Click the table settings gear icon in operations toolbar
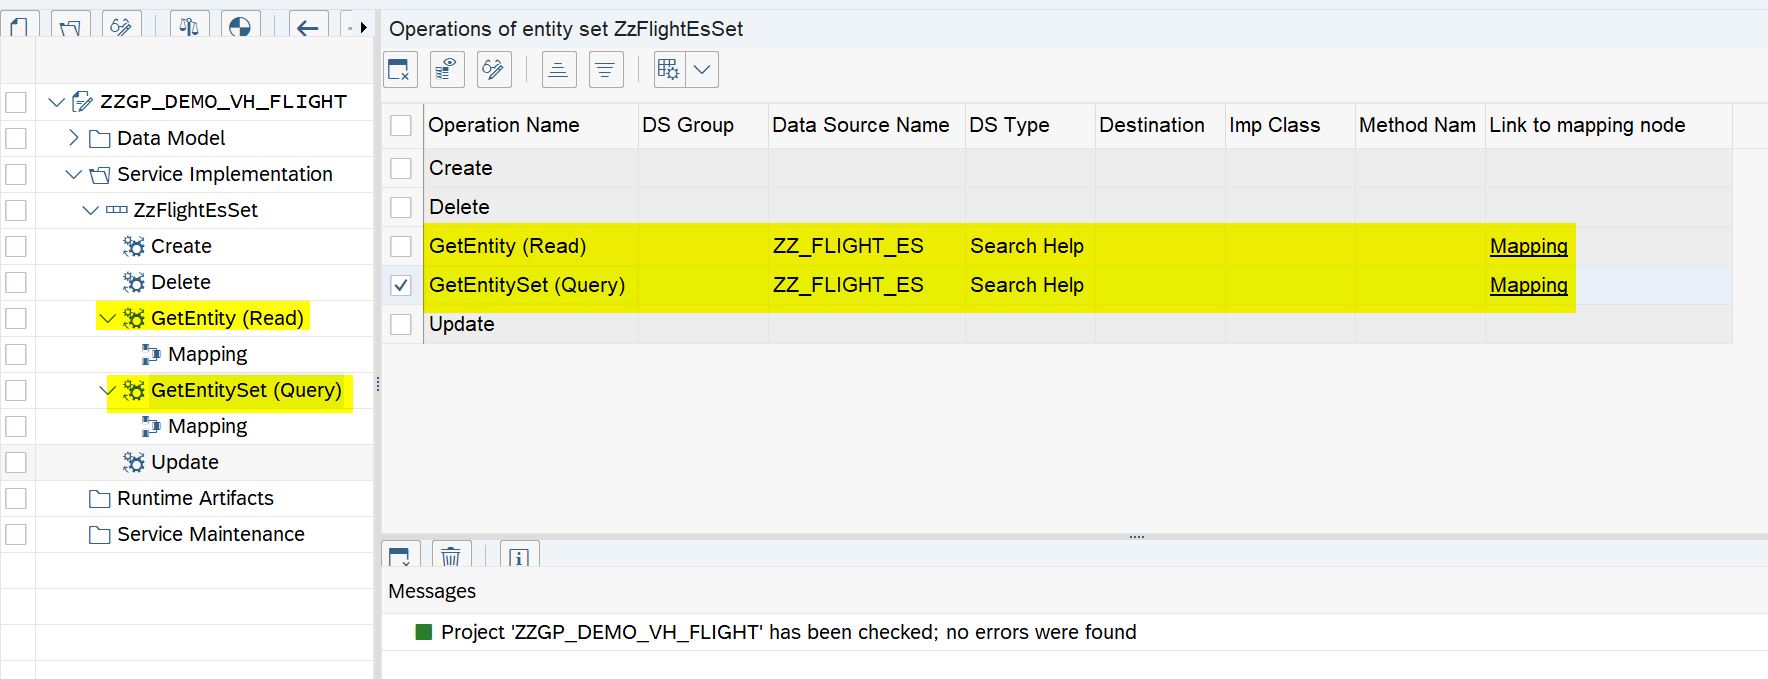 [x=668, y=69]
